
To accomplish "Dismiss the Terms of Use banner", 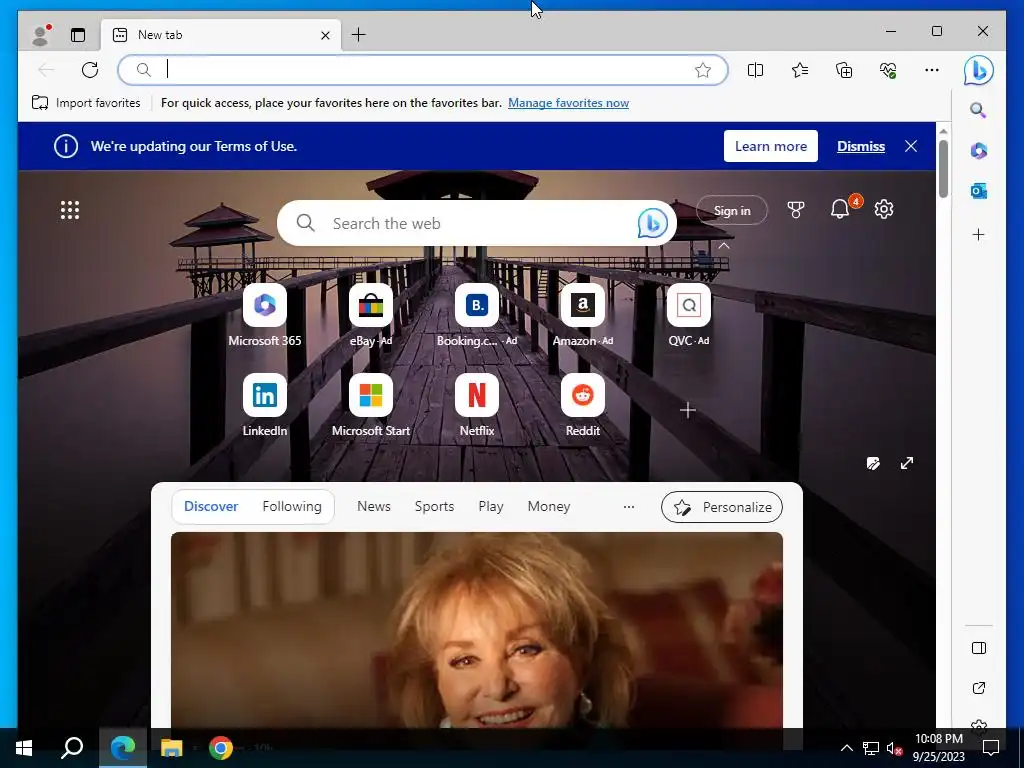I will 861,146.
